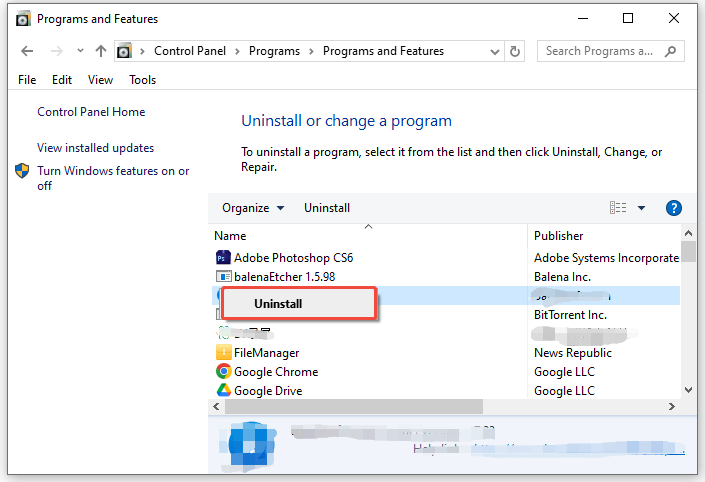
Task: Click the vertical scrollbar thumb
Action: click(688, 251)
